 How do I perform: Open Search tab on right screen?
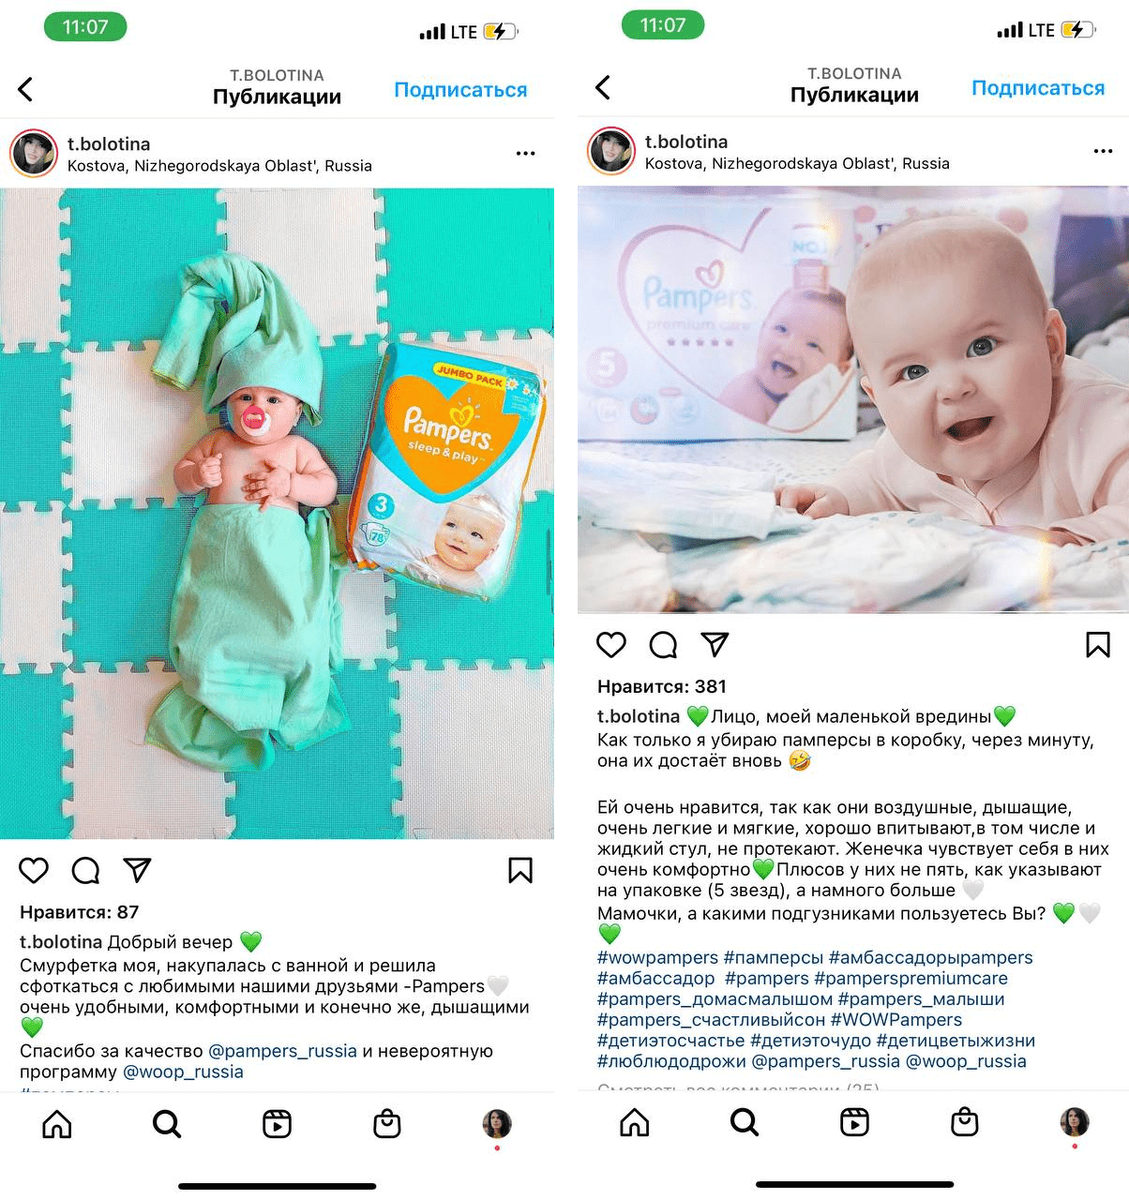click(x=744, y=1122)
